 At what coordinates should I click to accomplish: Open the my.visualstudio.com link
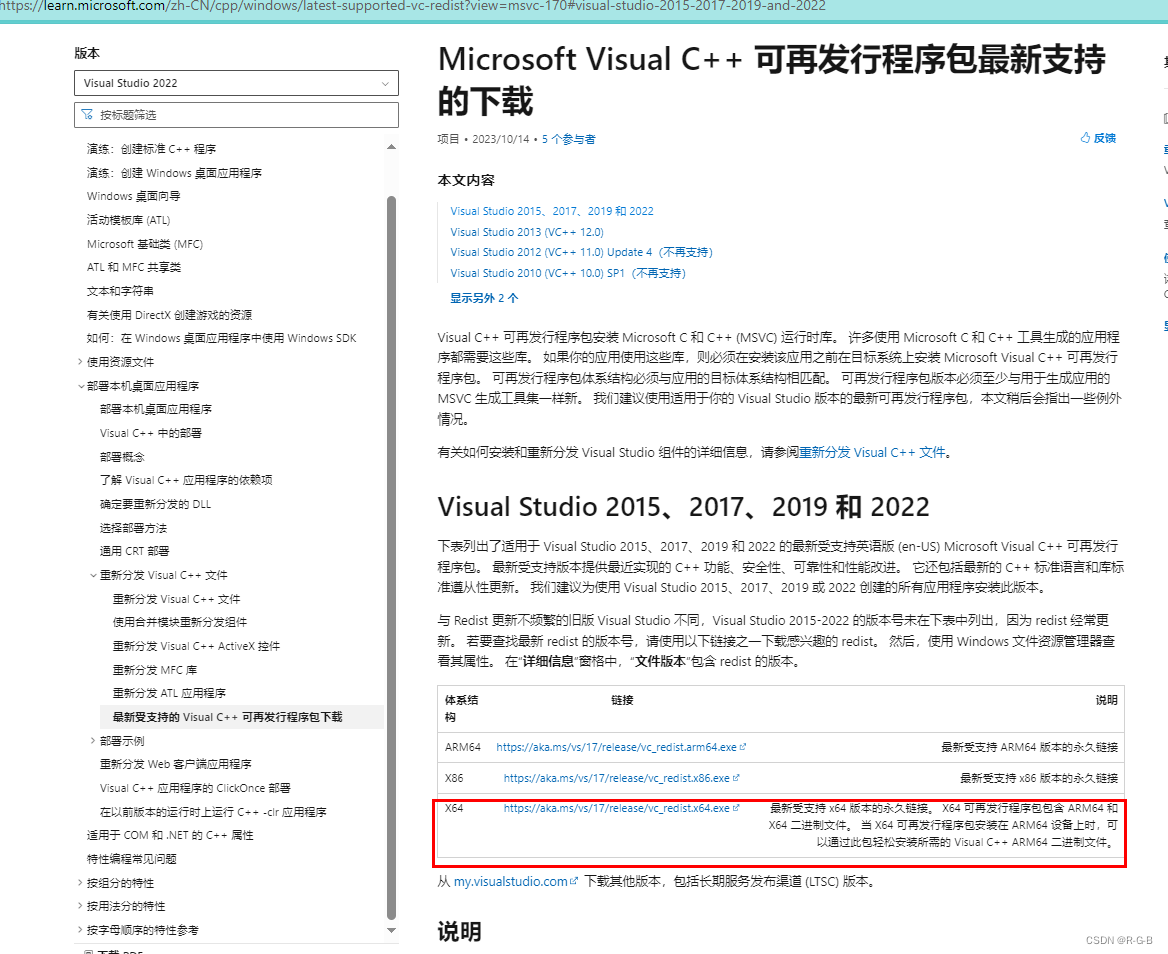tap(510, 881)
